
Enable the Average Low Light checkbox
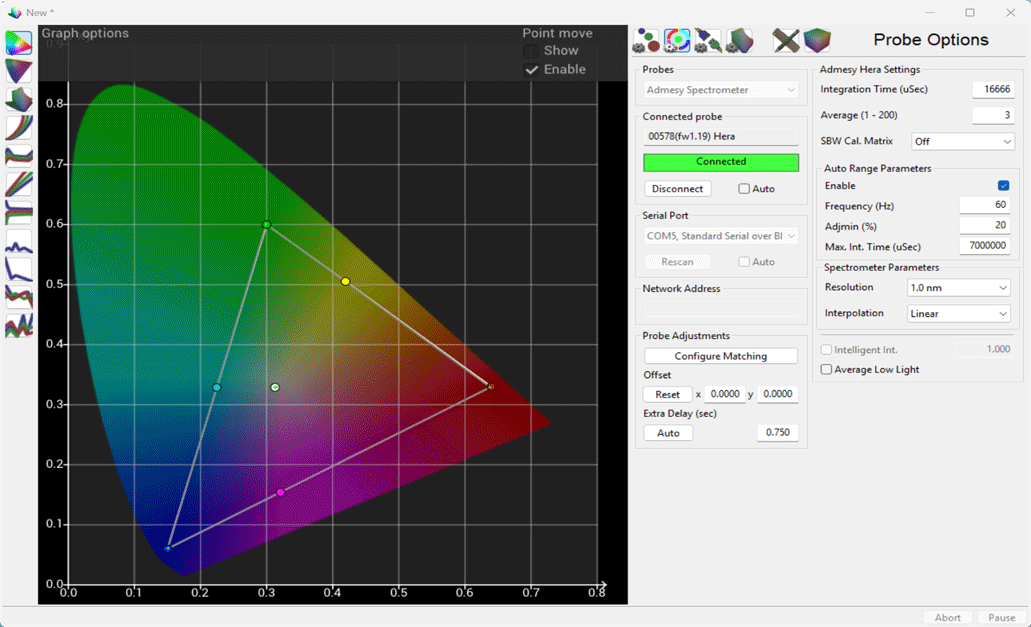[x=826, y=370]
